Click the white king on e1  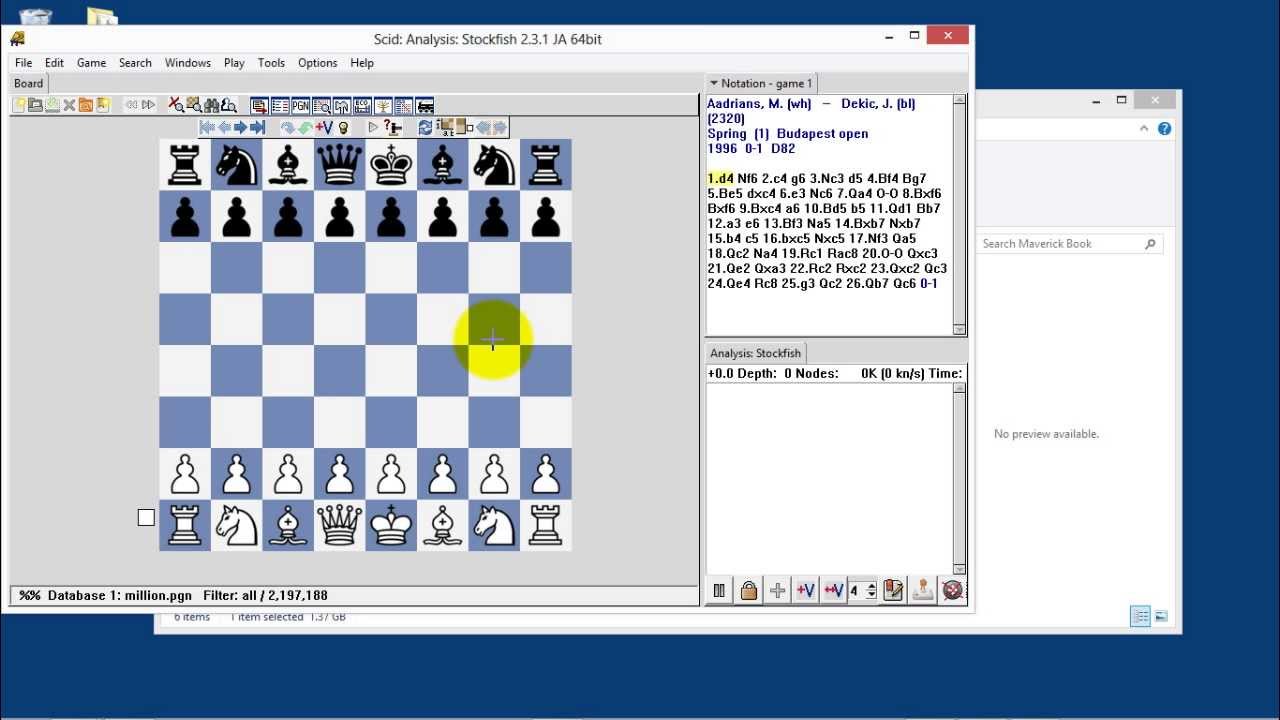point(391,525)
